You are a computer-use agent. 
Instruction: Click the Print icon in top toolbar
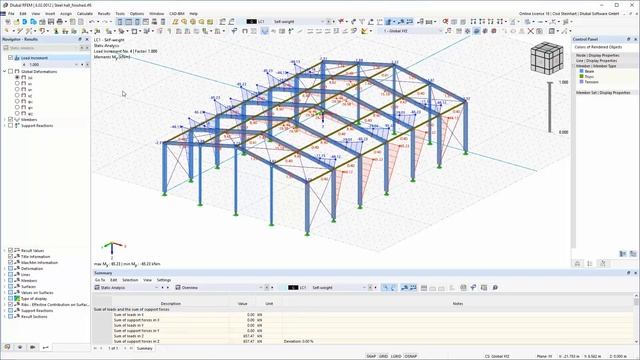60,22
